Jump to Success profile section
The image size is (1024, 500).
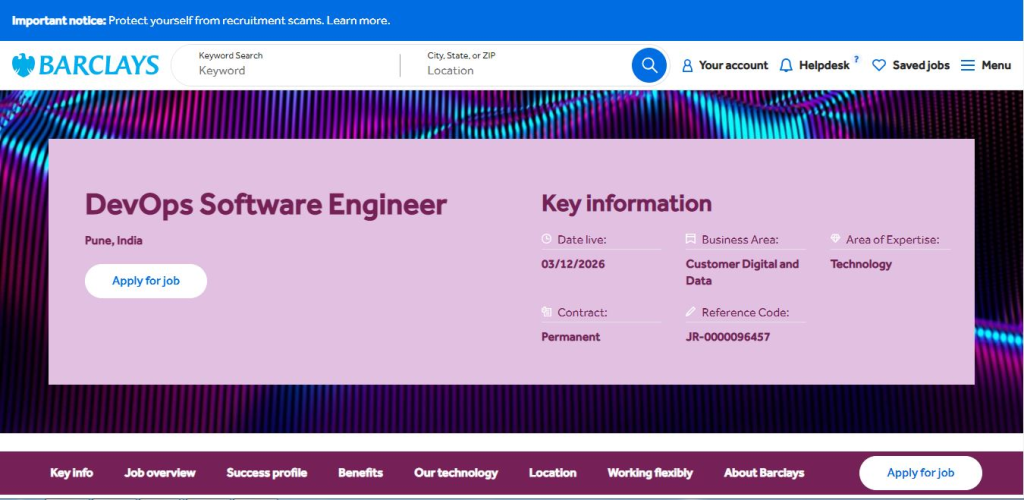[x=266, y=473]
